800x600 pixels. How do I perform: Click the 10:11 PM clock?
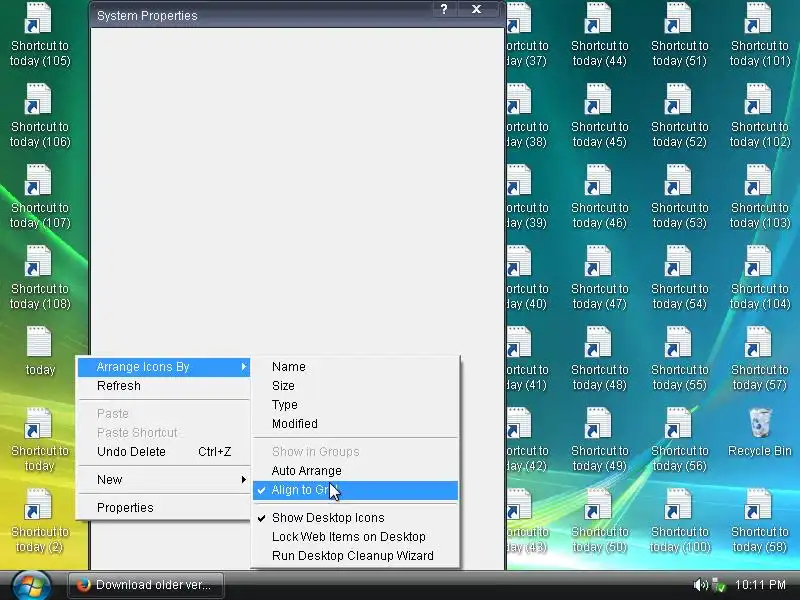click(760, 585)
